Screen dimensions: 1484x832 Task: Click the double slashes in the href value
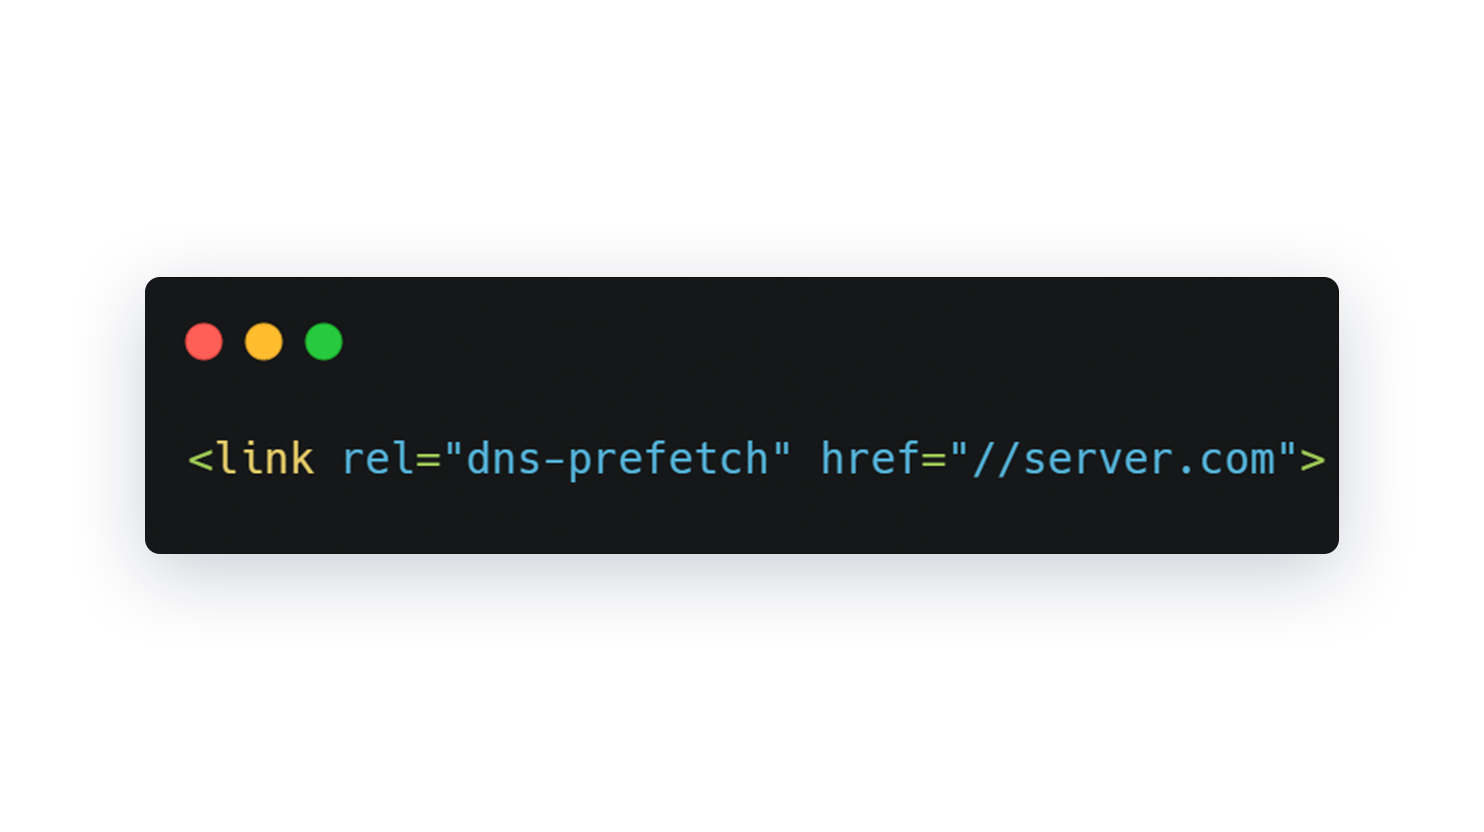point(997,459)
